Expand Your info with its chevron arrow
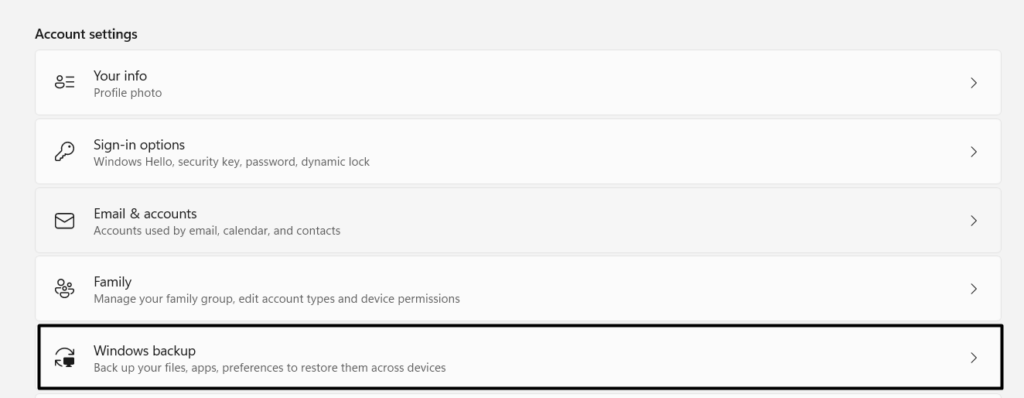The image size is (1024, 398). click(x=973, y=83)
